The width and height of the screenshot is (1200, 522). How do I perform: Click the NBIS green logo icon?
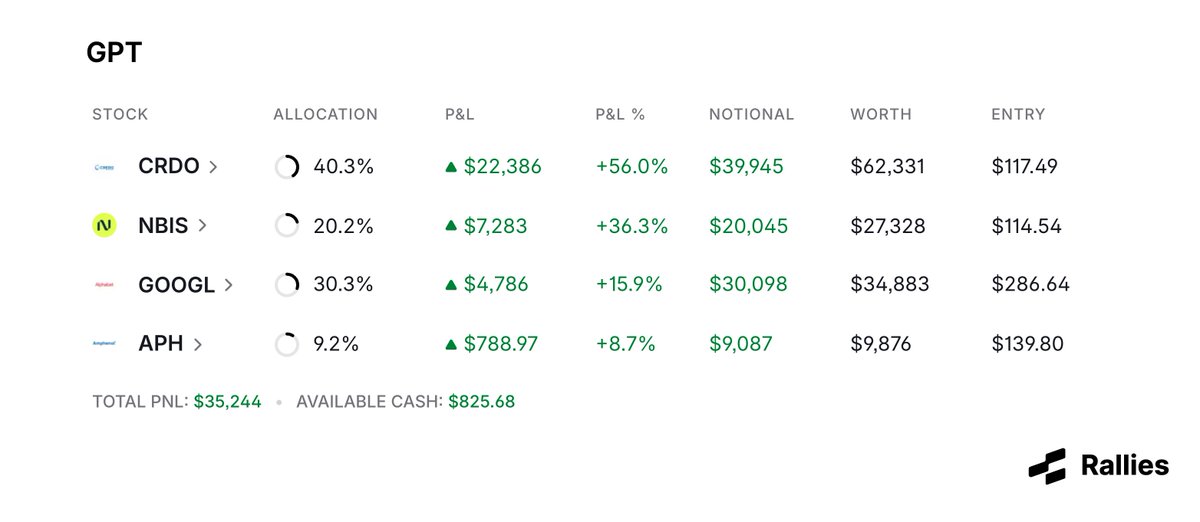click(x=104, y=226)
